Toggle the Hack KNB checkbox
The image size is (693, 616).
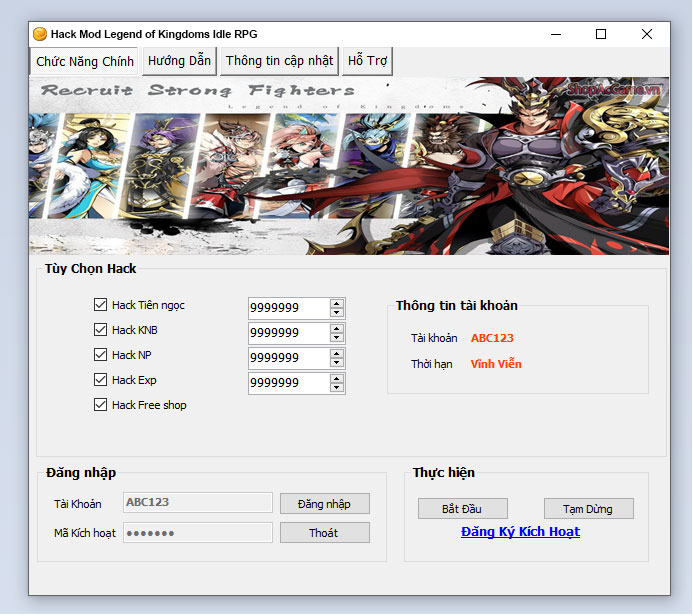pyautogui.click(x=100, y=330)
